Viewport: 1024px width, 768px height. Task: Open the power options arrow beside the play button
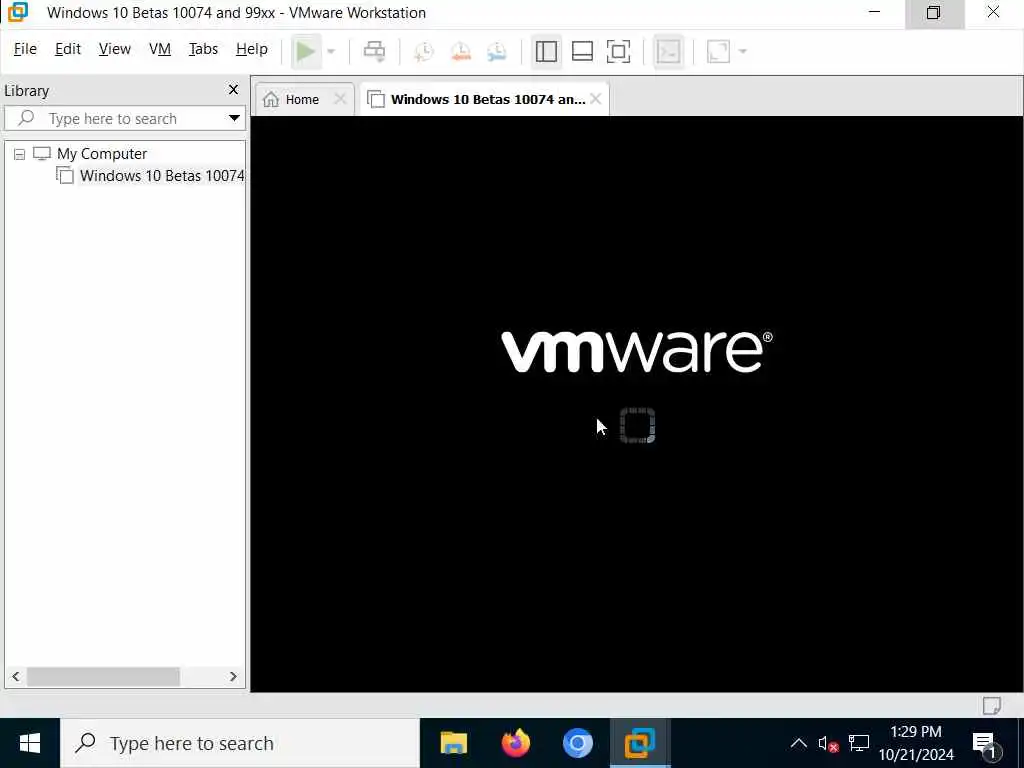pyautogui.click(x=331, y=52)
